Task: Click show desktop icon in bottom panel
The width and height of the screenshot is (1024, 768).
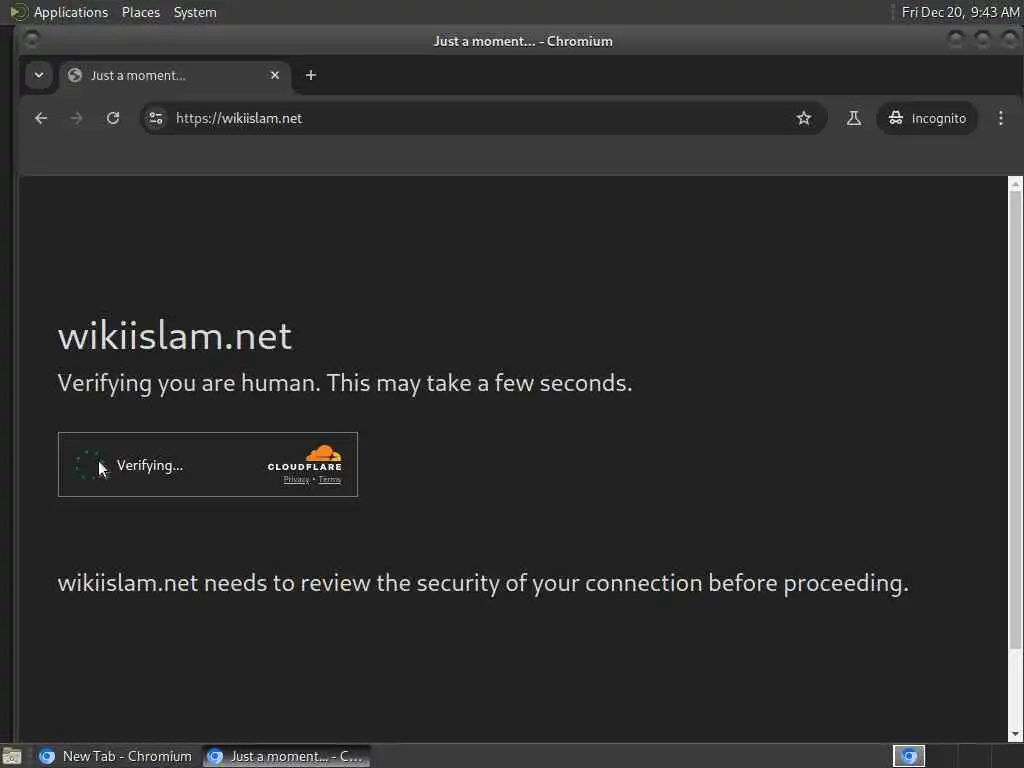Action: coord(12,756)
